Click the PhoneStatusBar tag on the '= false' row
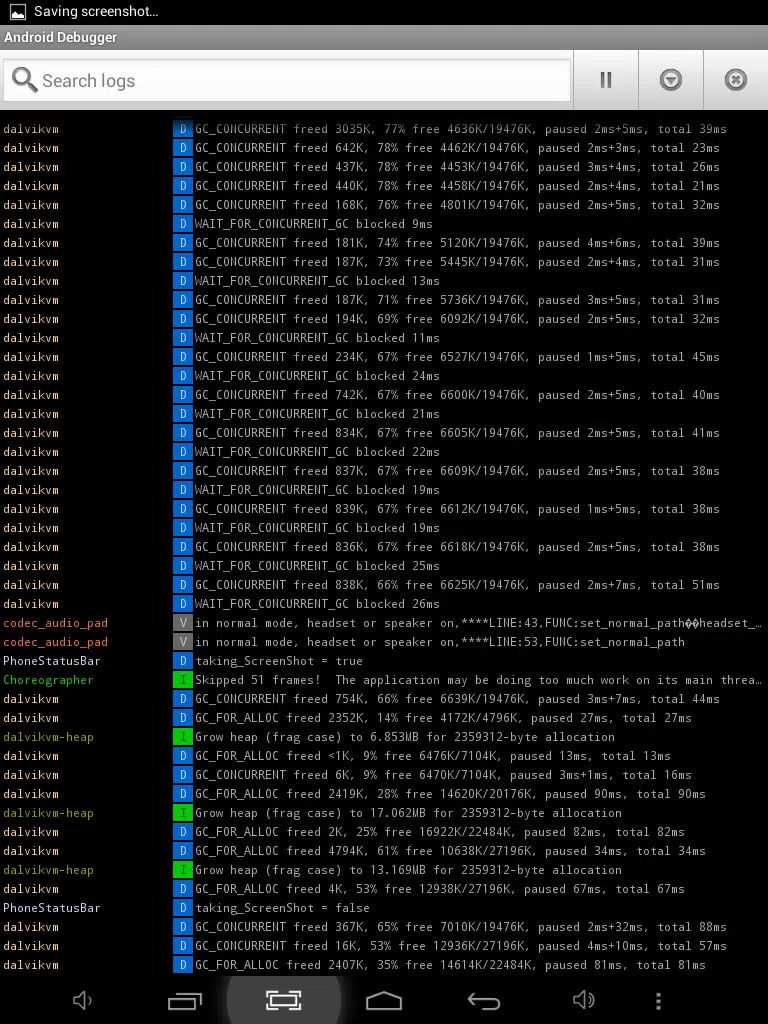This screenshot has width=768, height=1024. tap(52, 908)
